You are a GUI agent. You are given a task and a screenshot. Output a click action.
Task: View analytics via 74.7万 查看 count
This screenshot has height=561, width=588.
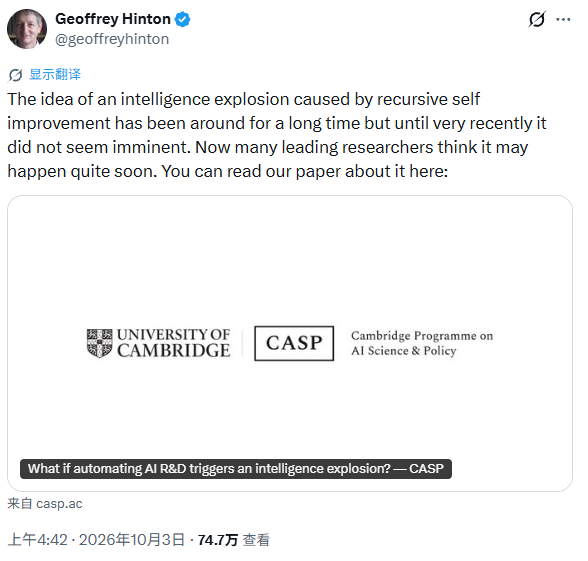click(234, 540)
